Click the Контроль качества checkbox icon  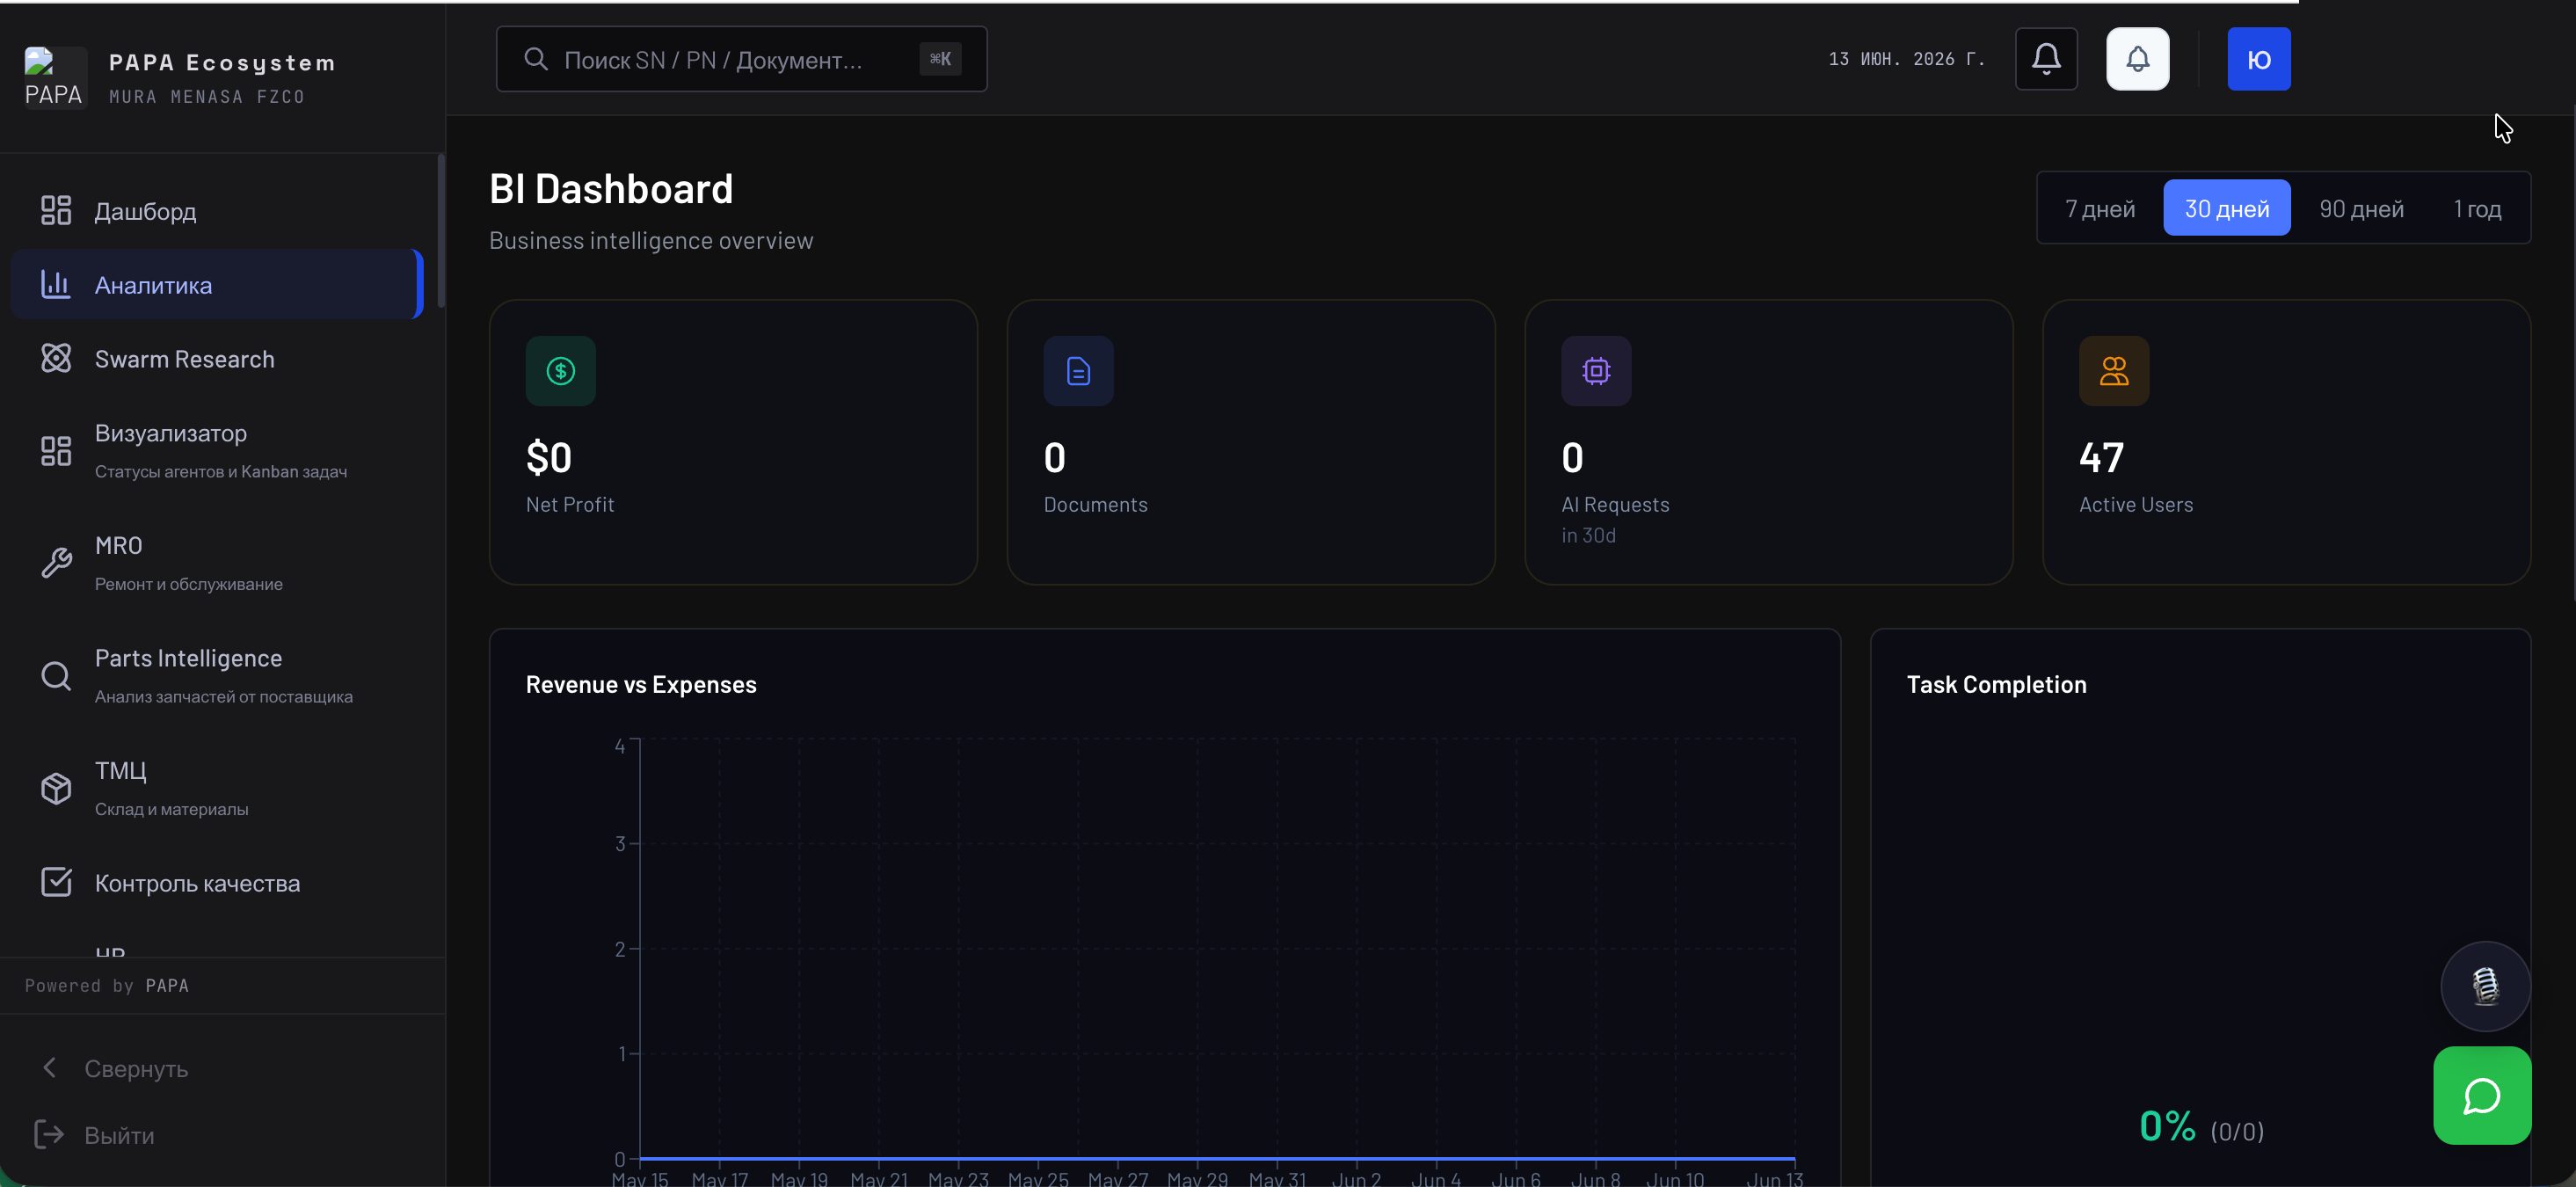coord(56,882)
